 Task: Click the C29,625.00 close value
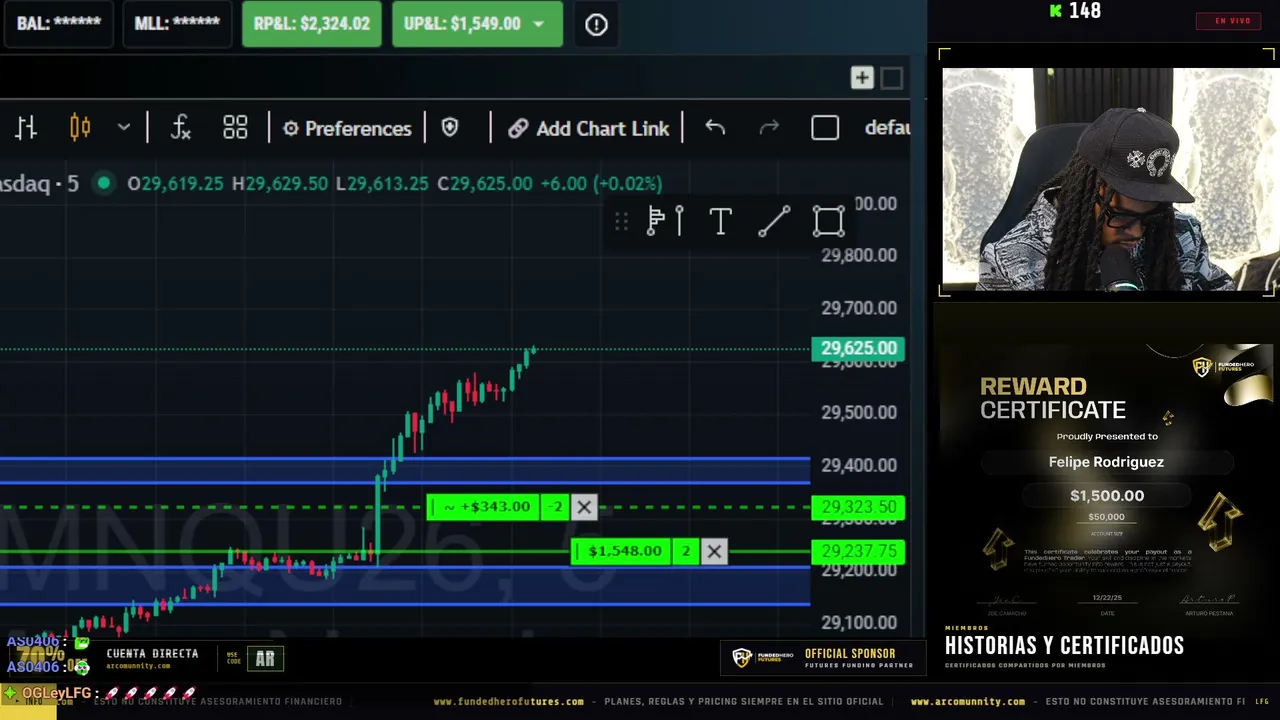(x=484, y=183)
